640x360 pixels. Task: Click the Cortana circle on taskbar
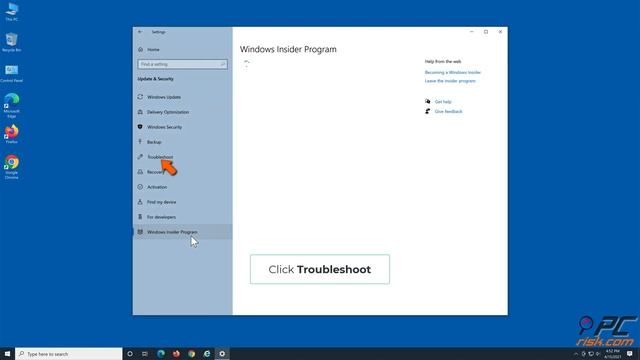click(x=130, y=353)
